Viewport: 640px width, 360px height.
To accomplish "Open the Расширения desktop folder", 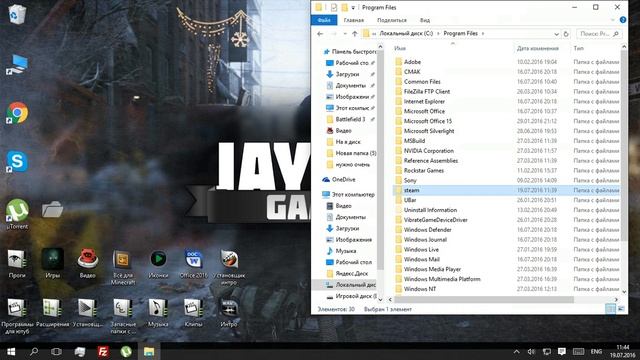I will [x=52, y=313].
